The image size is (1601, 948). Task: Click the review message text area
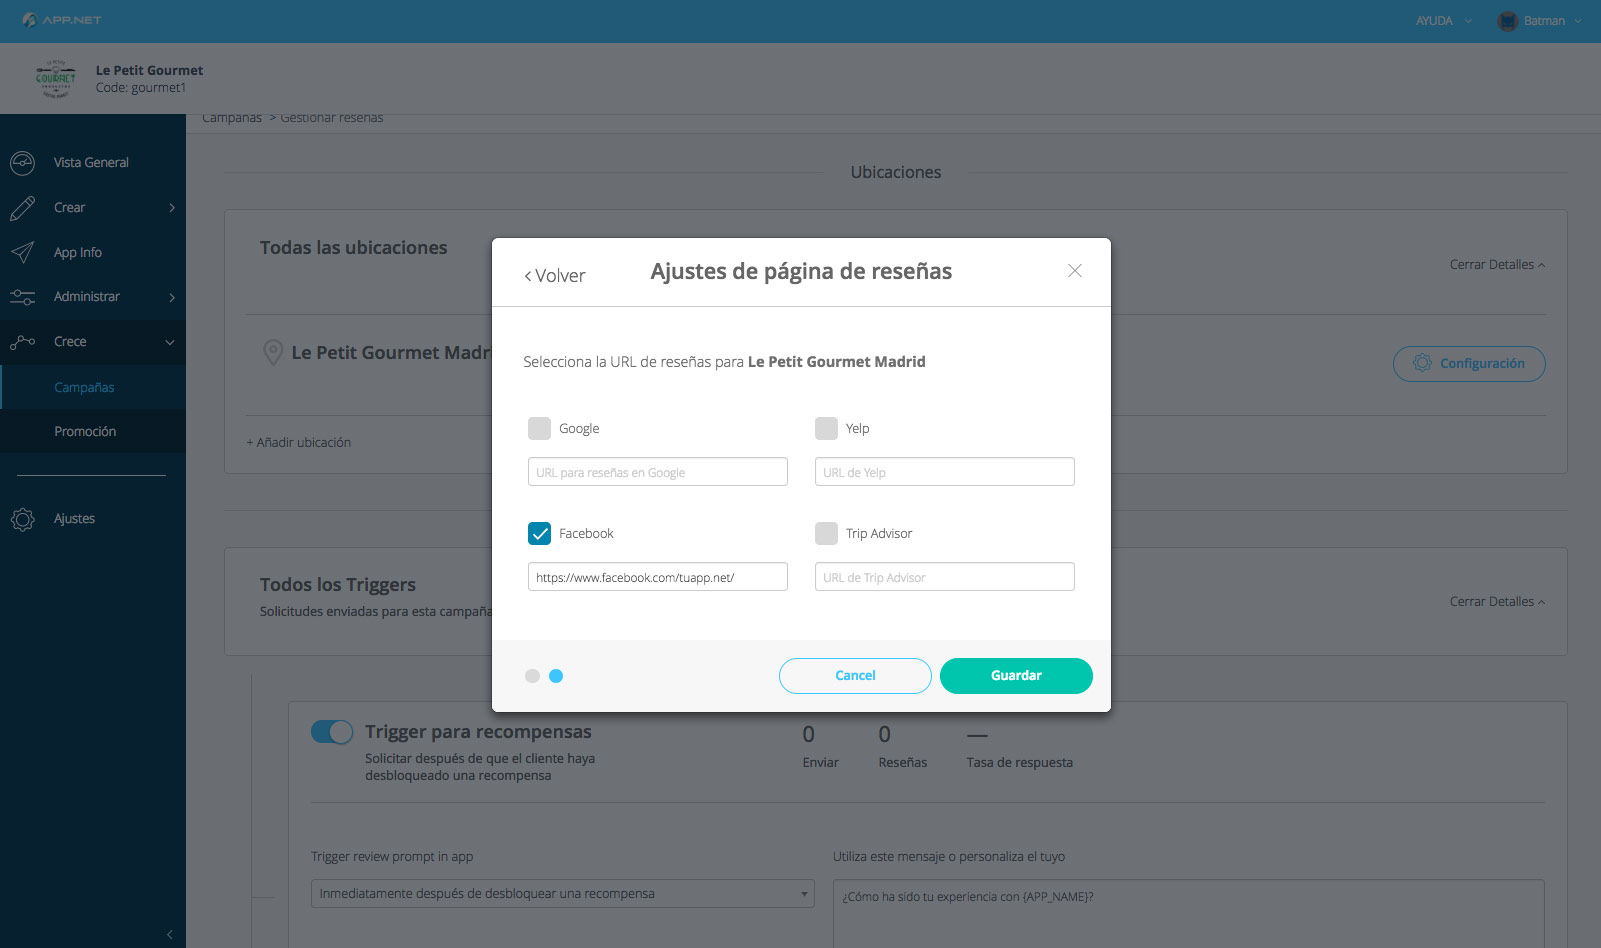click(1189, 913)
